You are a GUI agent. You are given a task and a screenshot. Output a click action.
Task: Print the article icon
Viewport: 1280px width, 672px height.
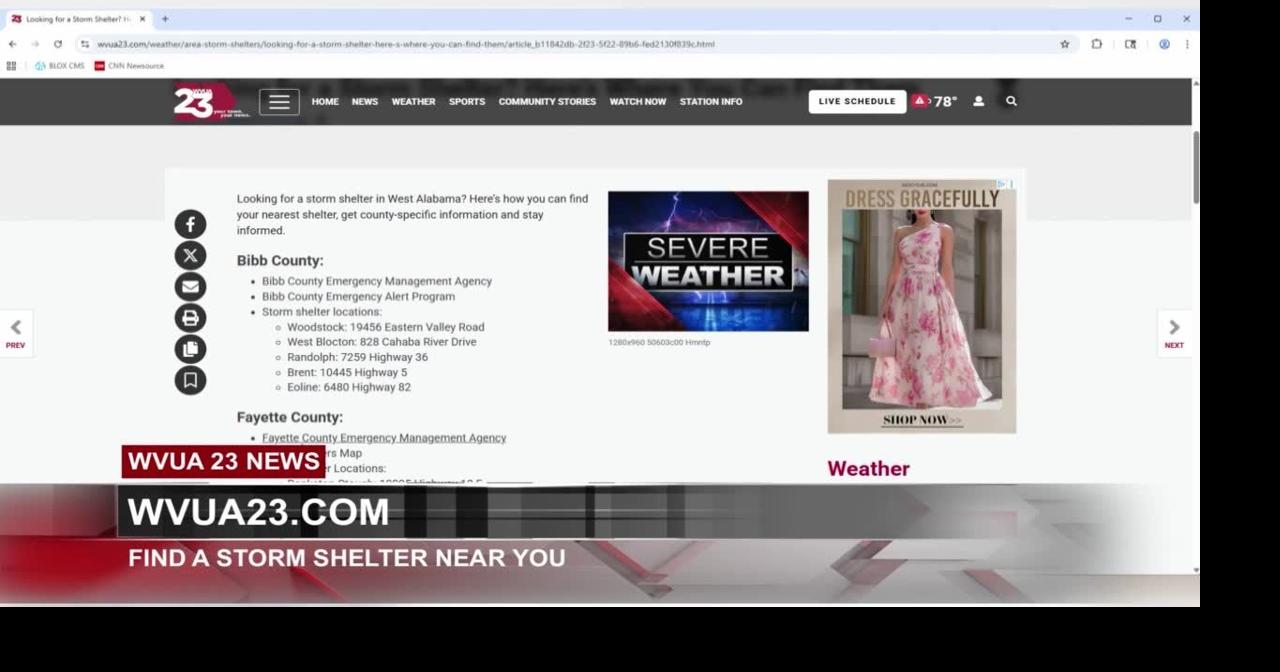click(190, 318)
